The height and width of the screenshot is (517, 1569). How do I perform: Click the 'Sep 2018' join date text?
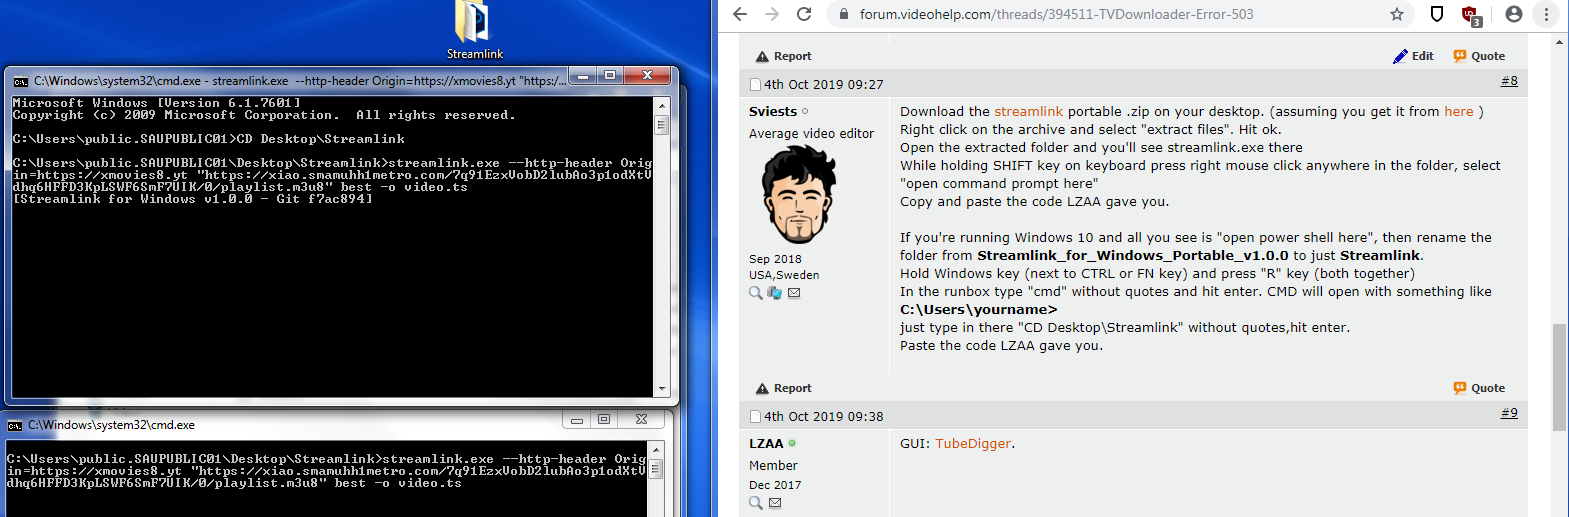pyautogui.click(x=775, y=259)
